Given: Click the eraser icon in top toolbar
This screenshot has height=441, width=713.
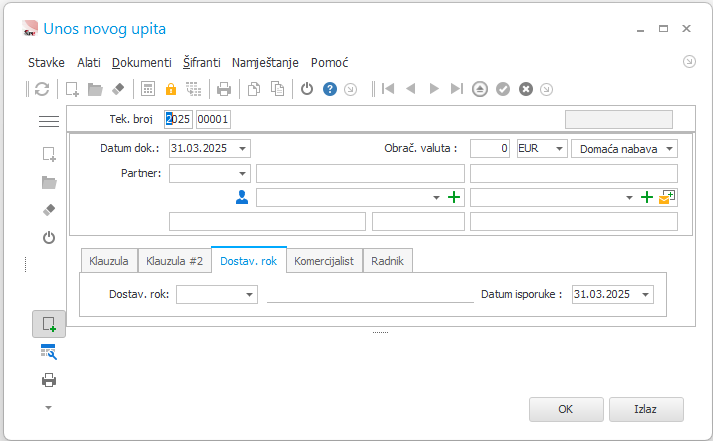Looking at the screenshot, I should pos(118,89).
